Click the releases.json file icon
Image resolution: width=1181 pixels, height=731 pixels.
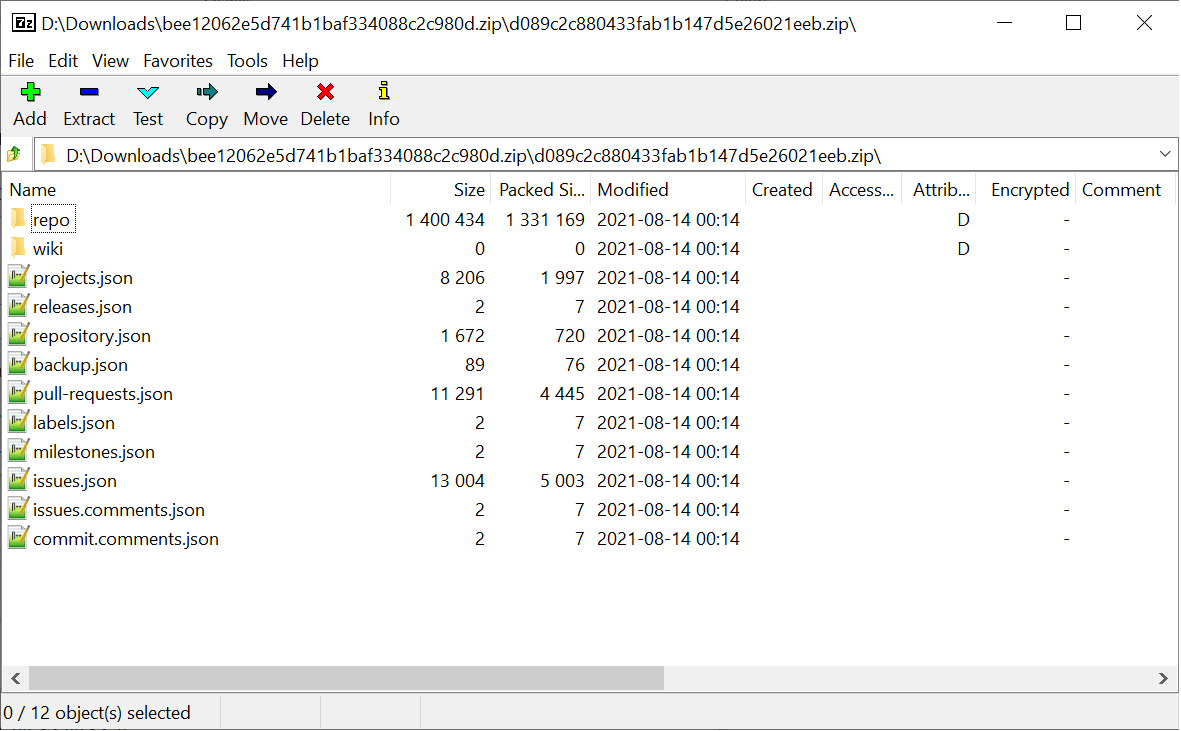18,306
